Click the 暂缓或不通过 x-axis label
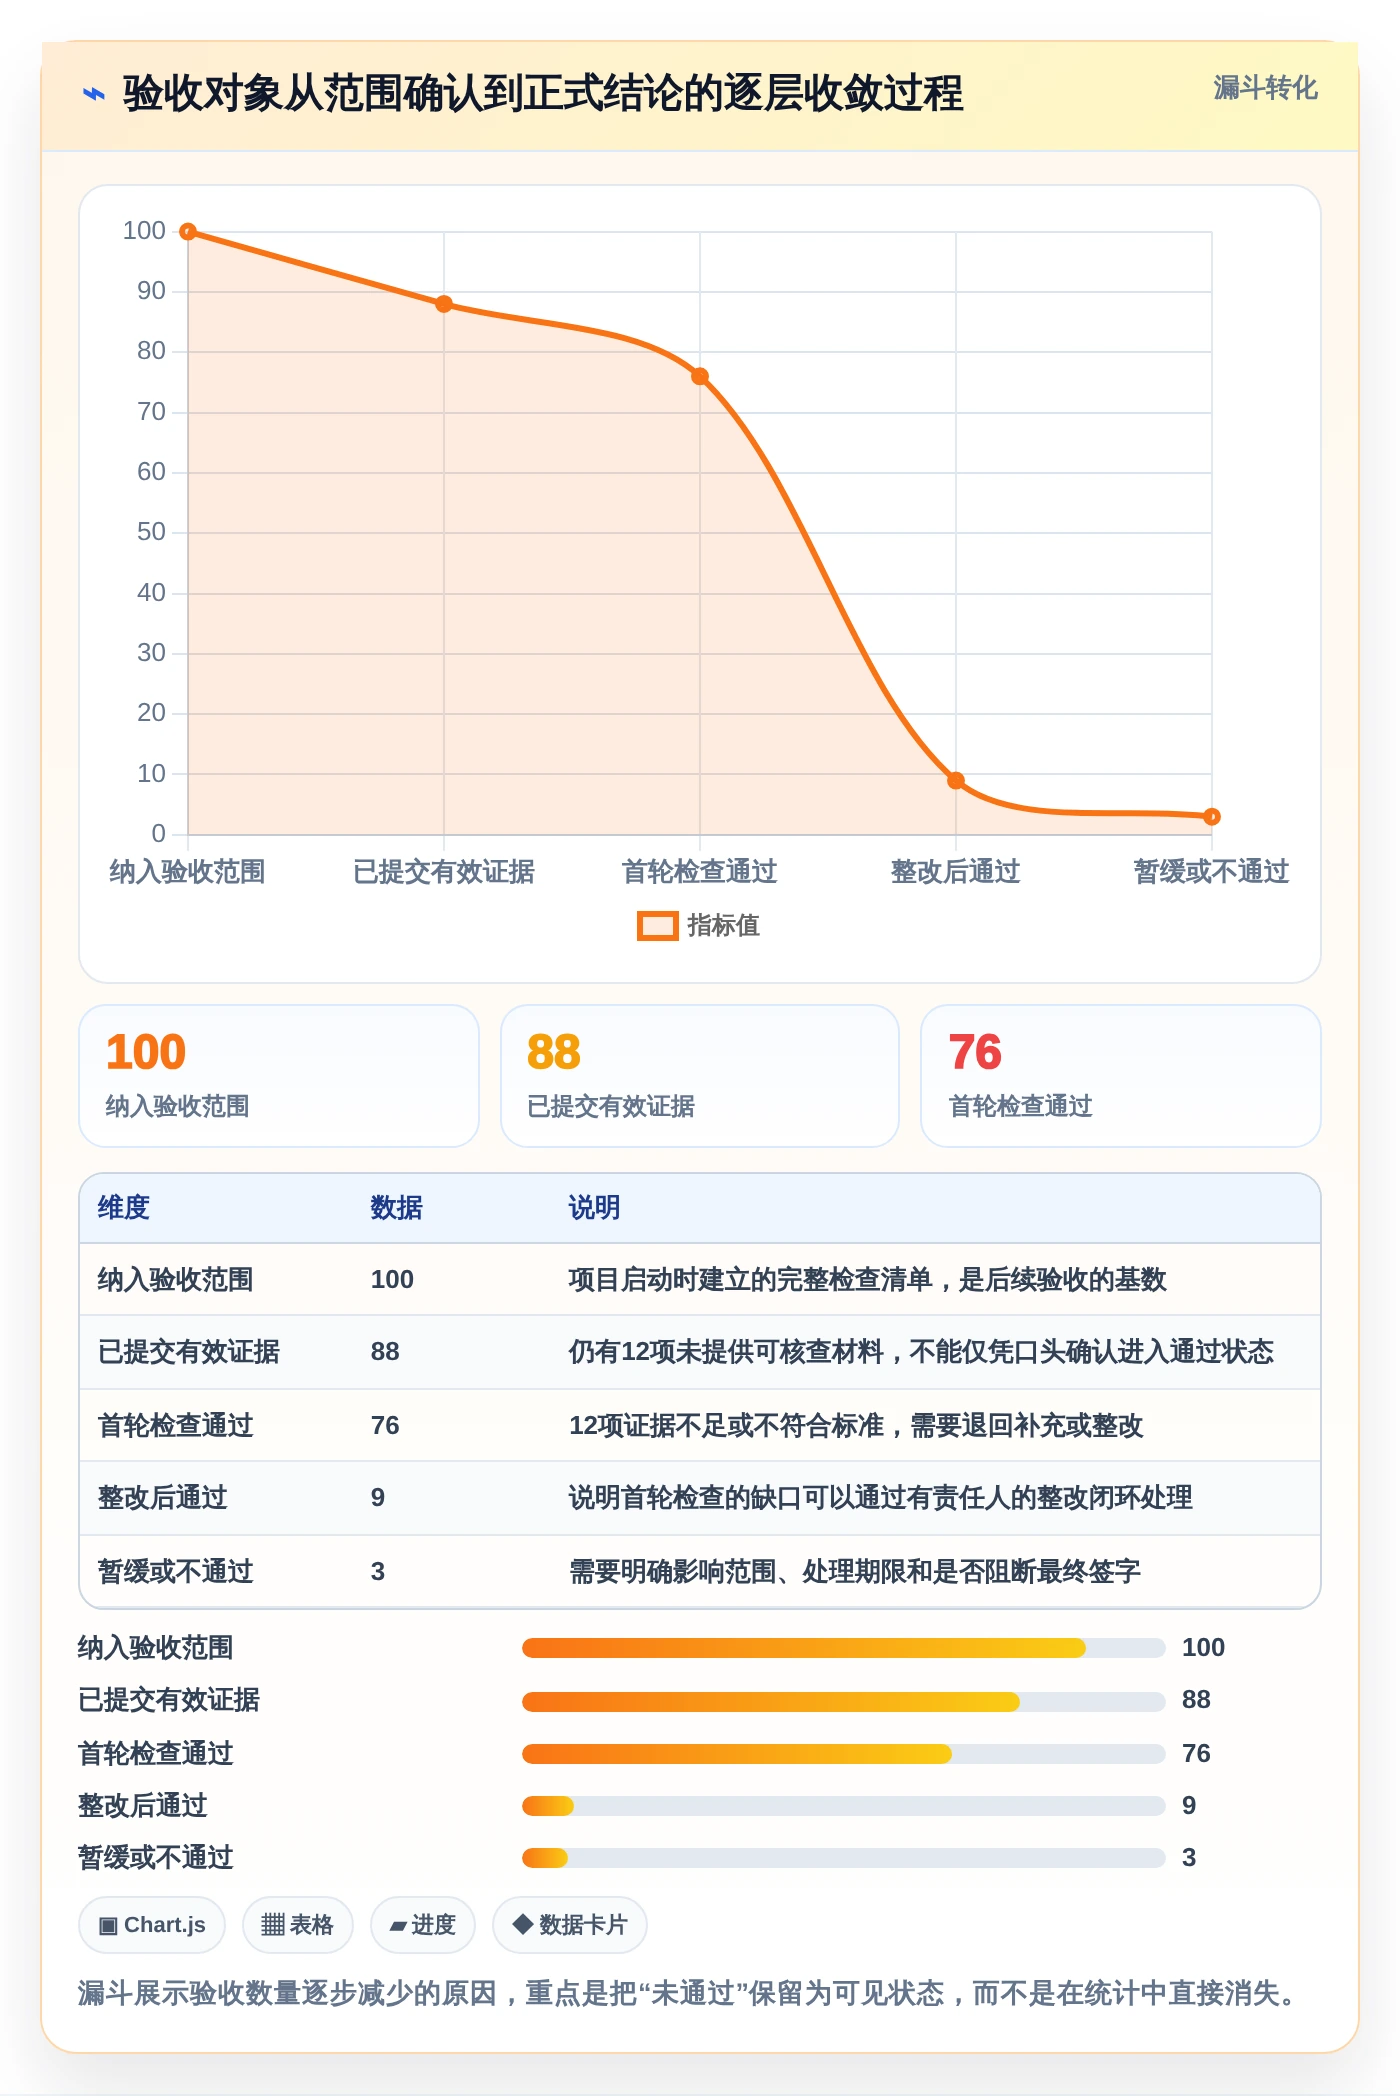The width and height of the screenshot is (1400, 2096). click(1212, 872)
